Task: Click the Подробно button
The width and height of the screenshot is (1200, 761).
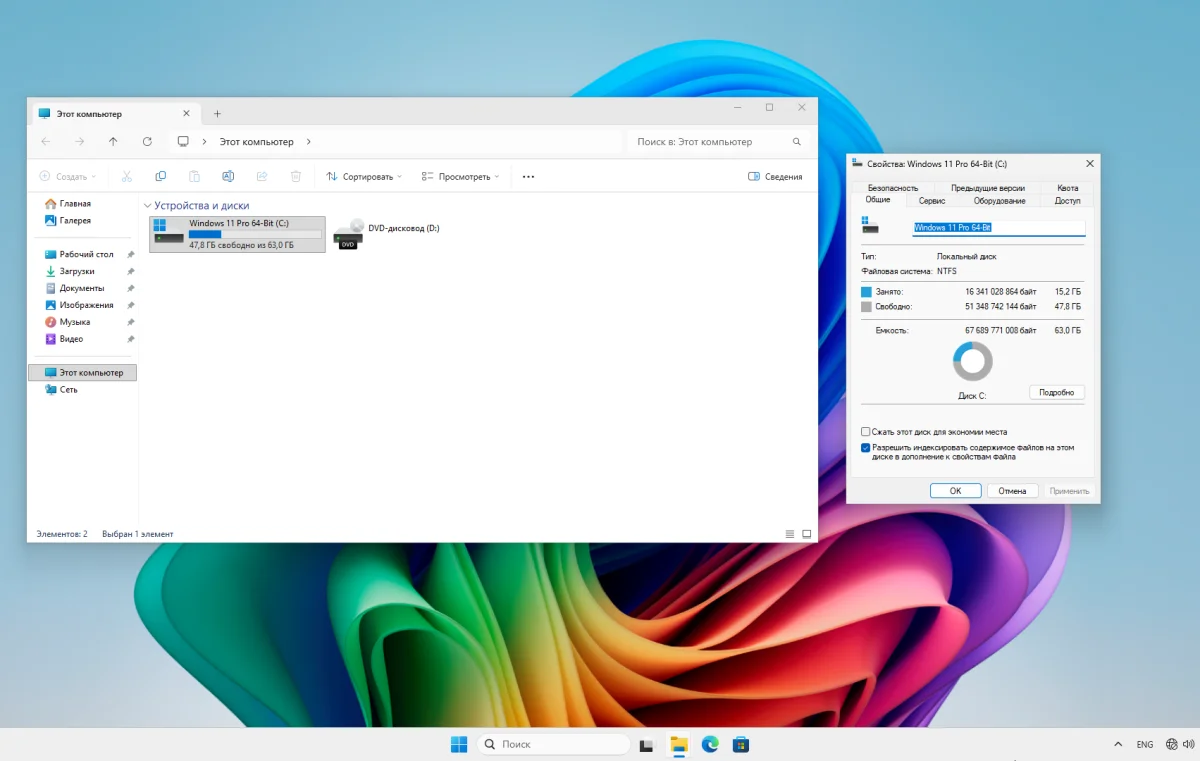Action: click(x=1056, y=393)
